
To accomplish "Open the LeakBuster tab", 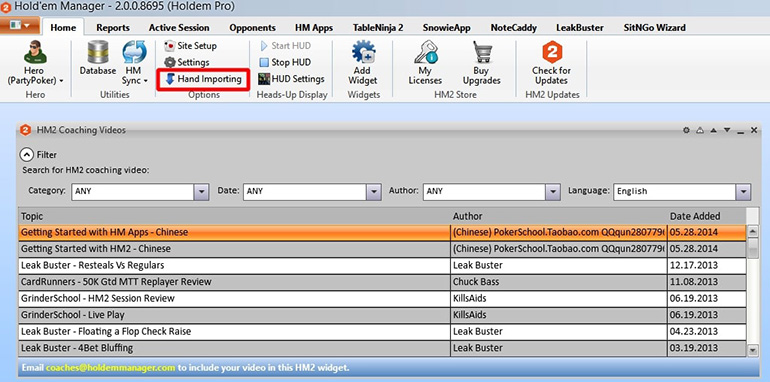I will [x=580, y=27].
